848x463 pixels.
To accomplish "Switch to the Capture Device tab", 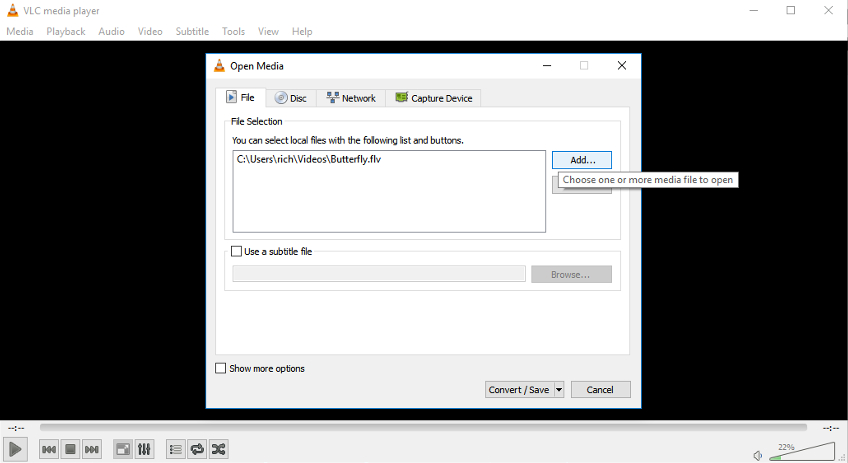I will tap(434, 98).
